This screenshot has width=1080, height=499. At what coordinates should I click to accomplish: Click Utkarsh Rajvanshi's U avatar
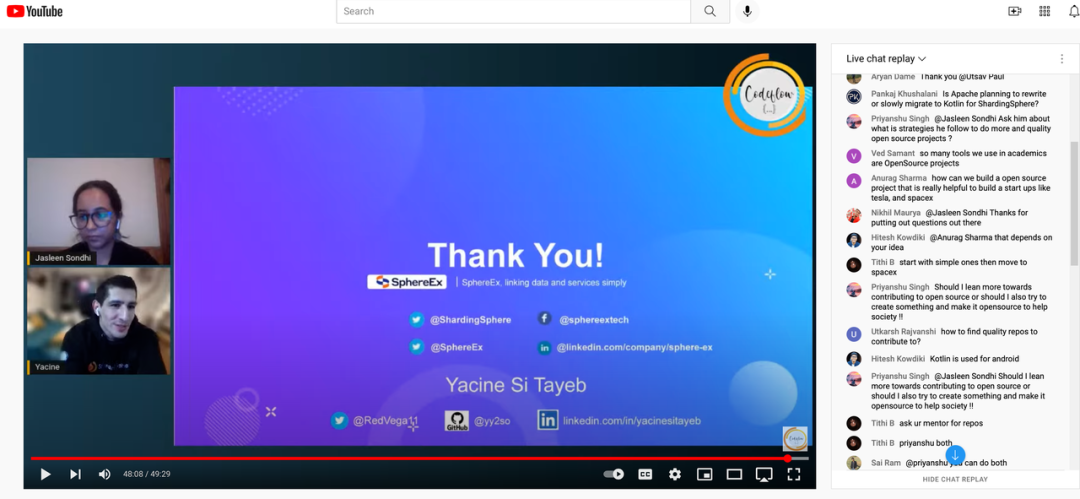click(854, 334)
